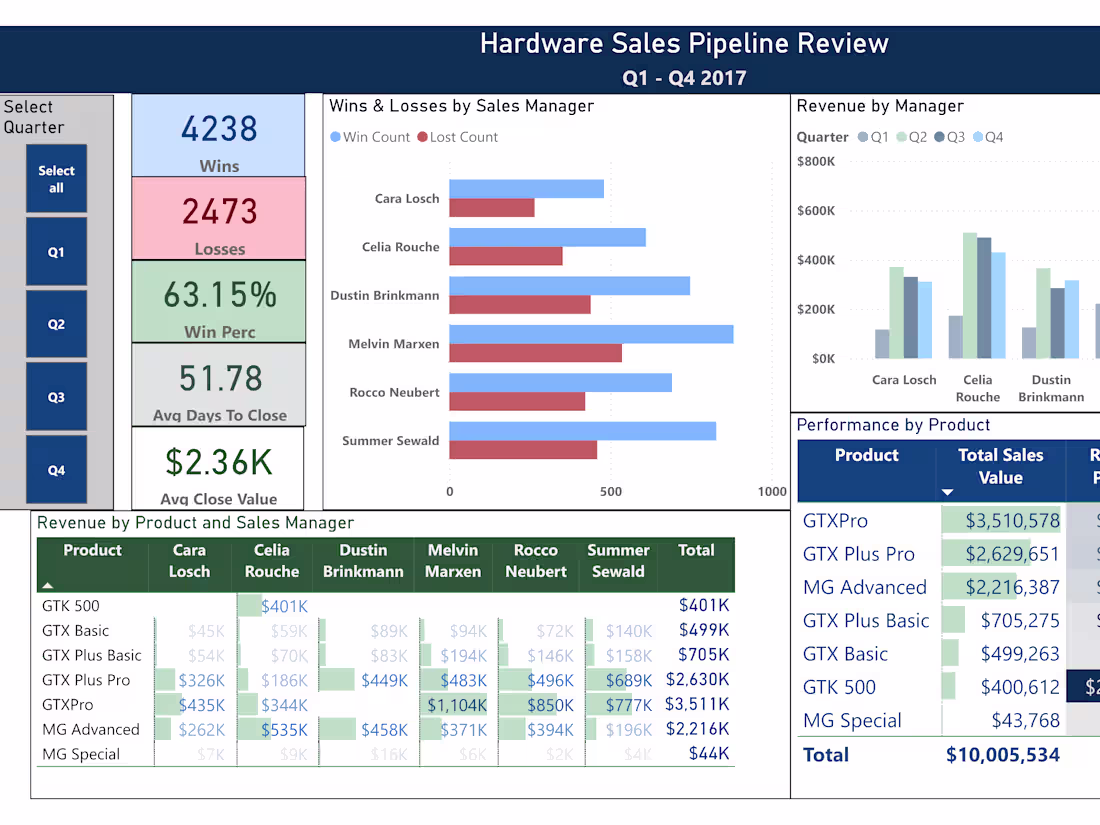Toggle the Q2 filter in the quarter slicer
The width and height of the screenshot is (1100, 825).
56,324
